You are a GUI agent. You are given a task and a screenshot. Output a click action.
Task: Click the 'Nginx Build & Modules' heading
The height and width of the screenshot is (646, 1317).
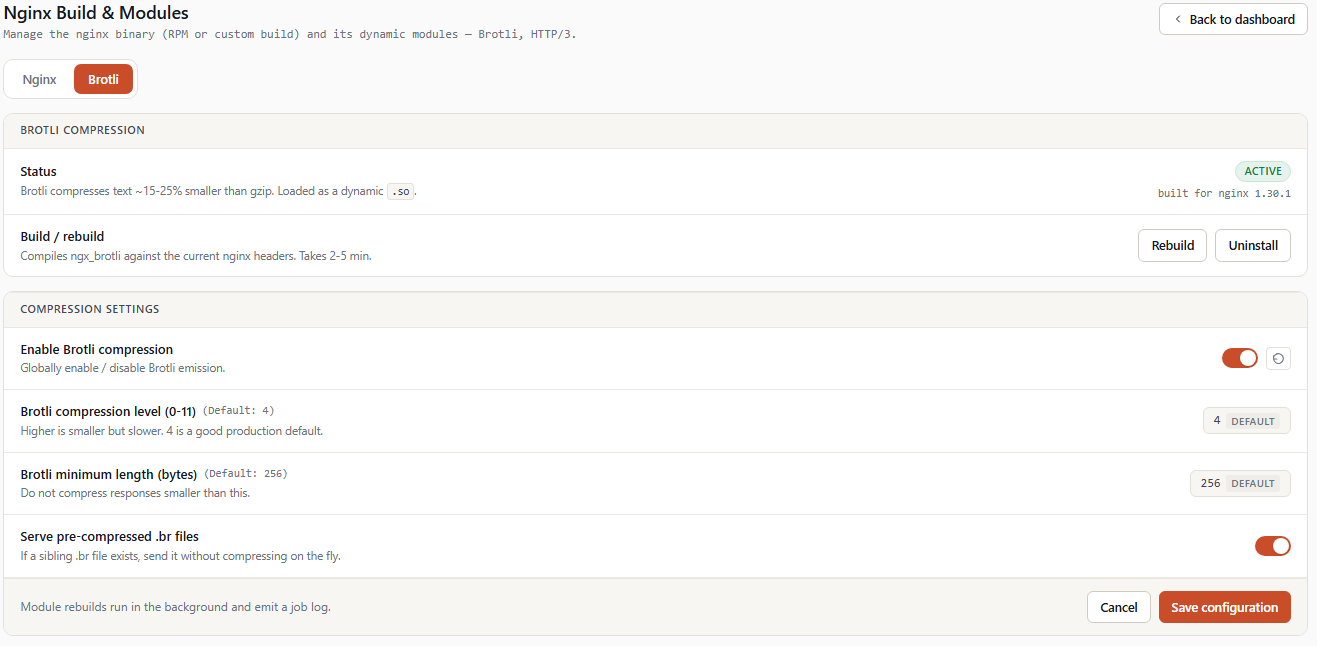click(x=96, y=13)
